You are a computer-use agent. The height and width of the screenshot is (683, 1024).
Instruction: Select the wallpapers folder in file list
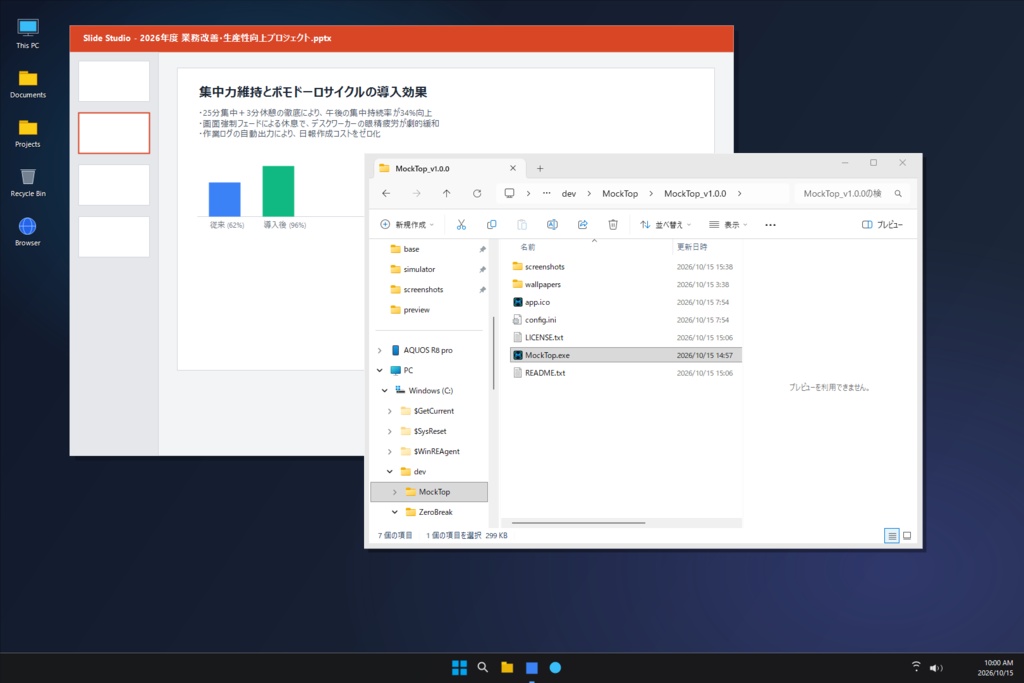click(626, 284)
